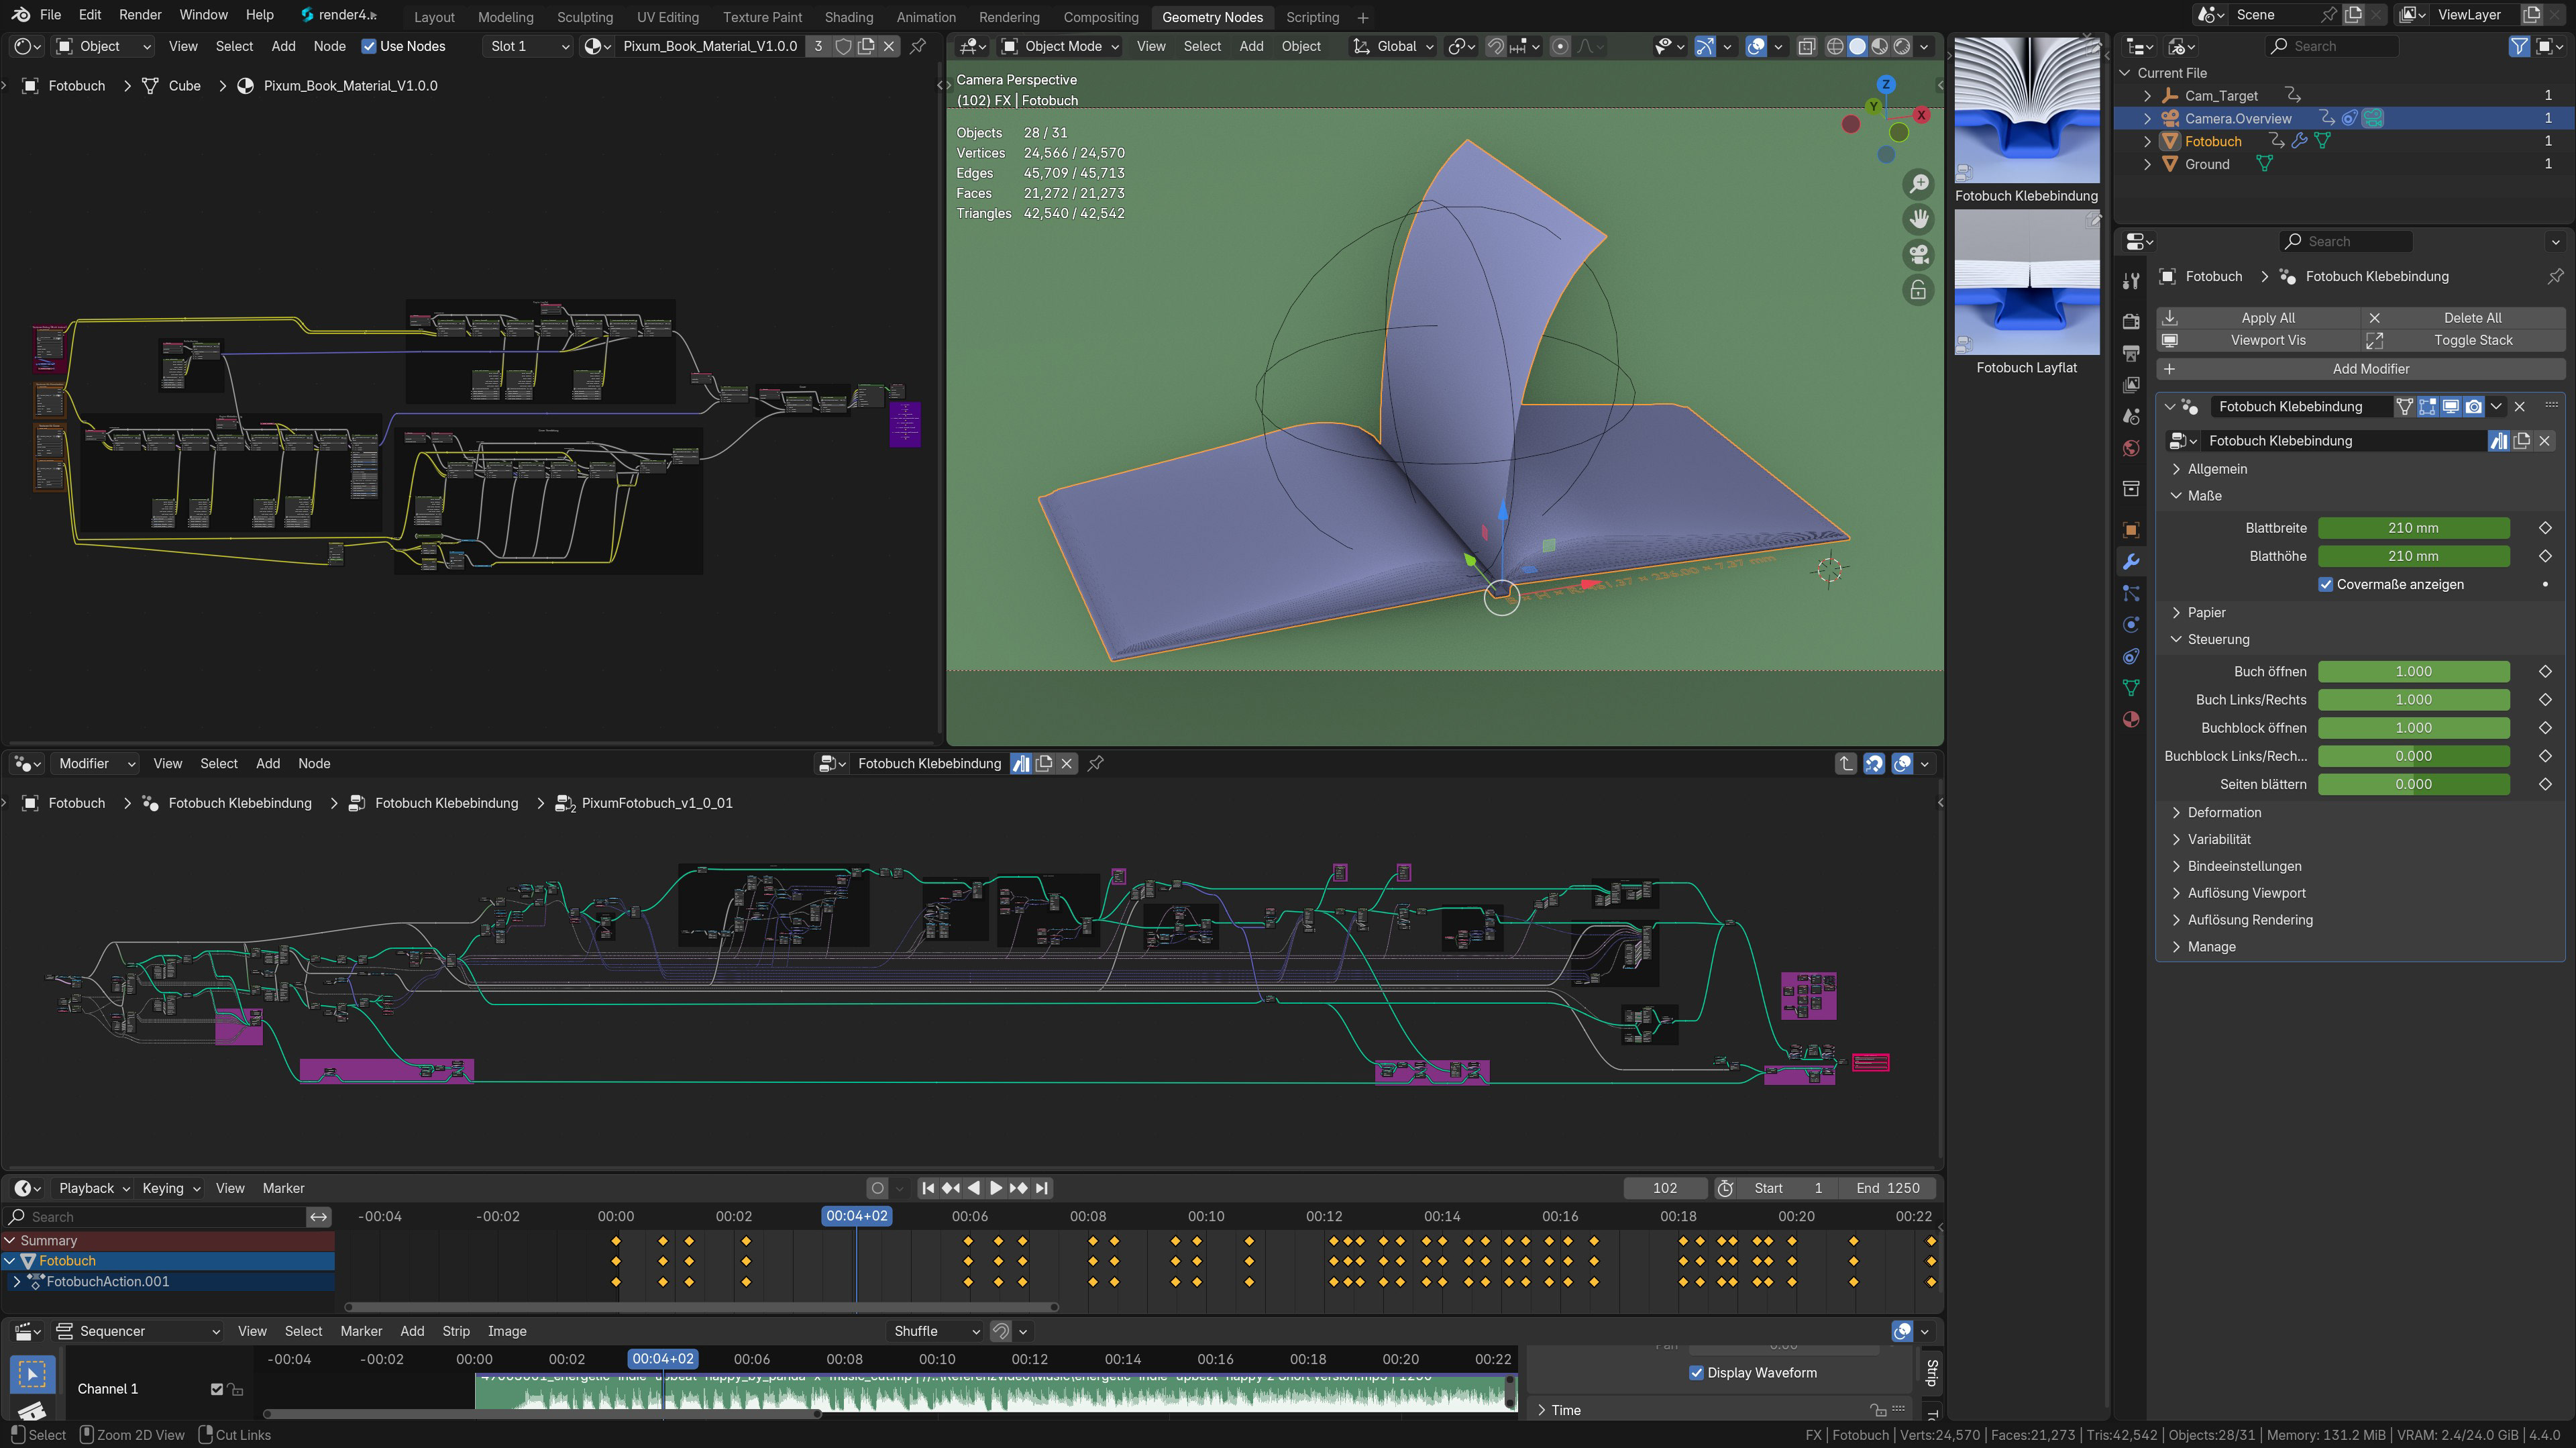Jump to the timeline's last frame
Image resolution: width=2576 pixels, height=1448 pixels.
[1042, 1188]
